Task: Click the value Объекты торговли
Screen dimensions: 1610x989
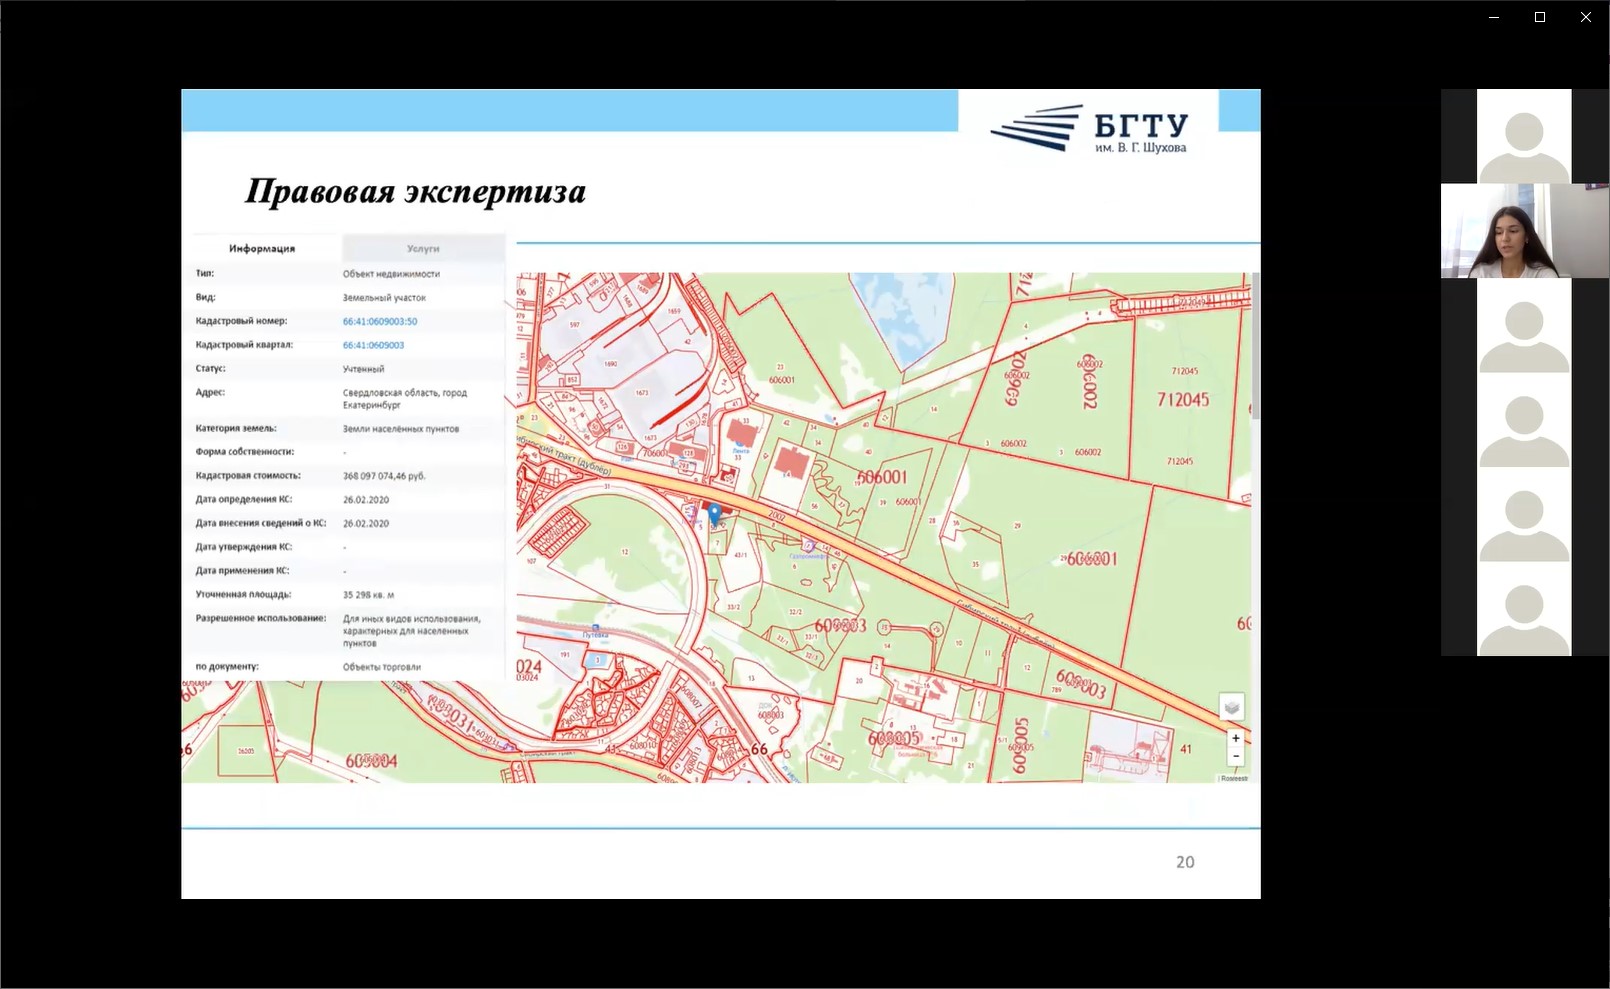Action: pyautogui.click(x=381, y=666)
